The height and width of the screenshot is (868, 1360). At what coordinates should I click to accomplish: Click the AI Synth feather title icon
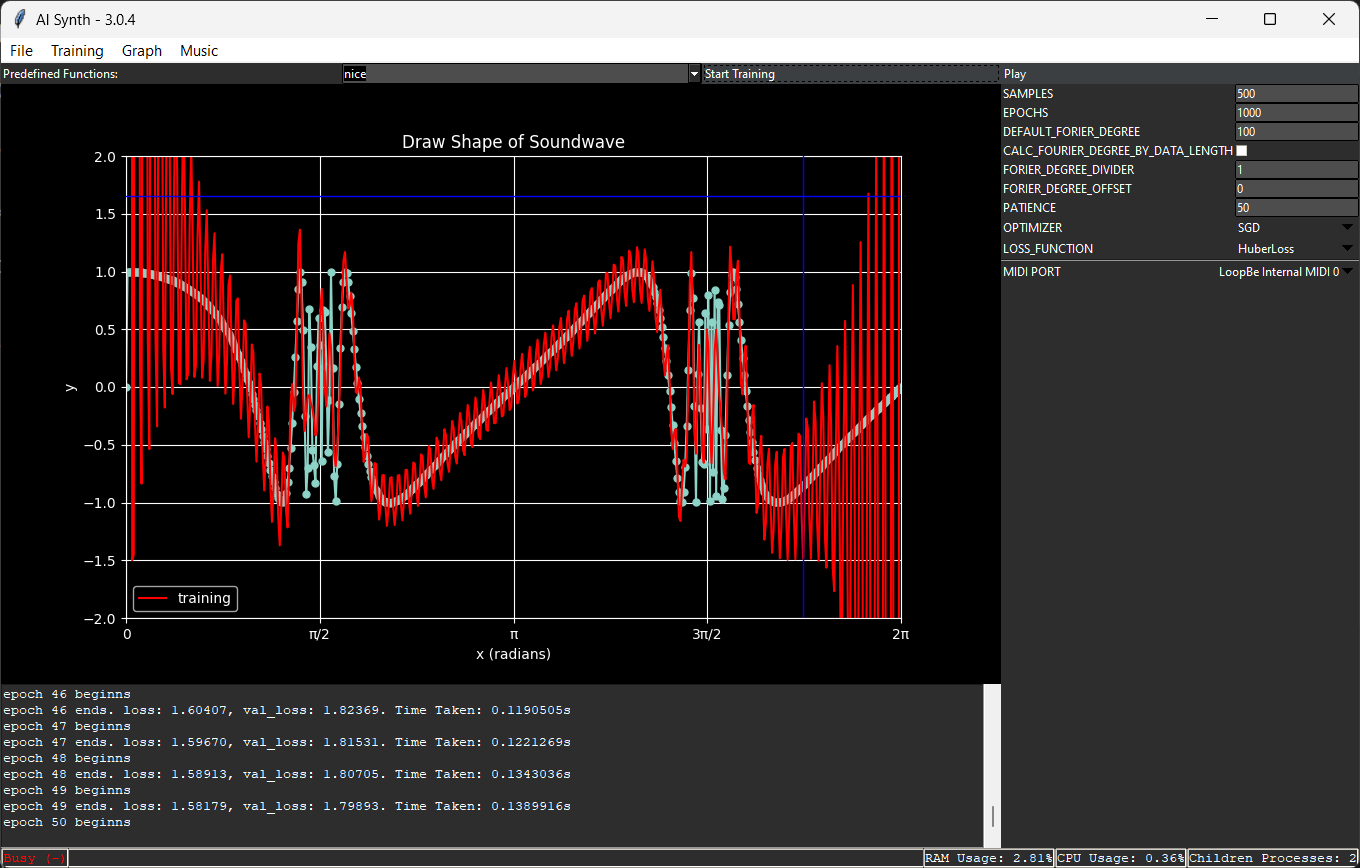19,19
